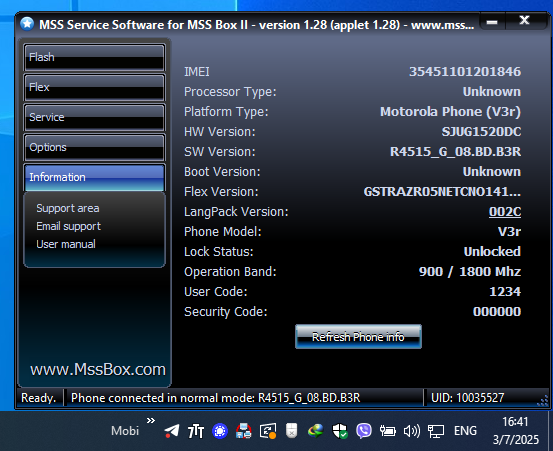Image resolution: width=553 pixels, height=451 pixels.
Task: Click the Ready status bar text
Action: 38,398
